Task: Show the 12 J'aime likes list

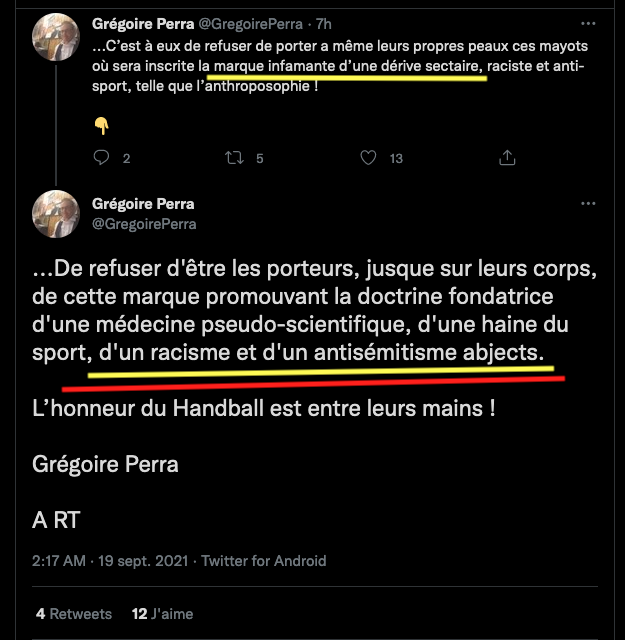Action: (x=162, y=613)
